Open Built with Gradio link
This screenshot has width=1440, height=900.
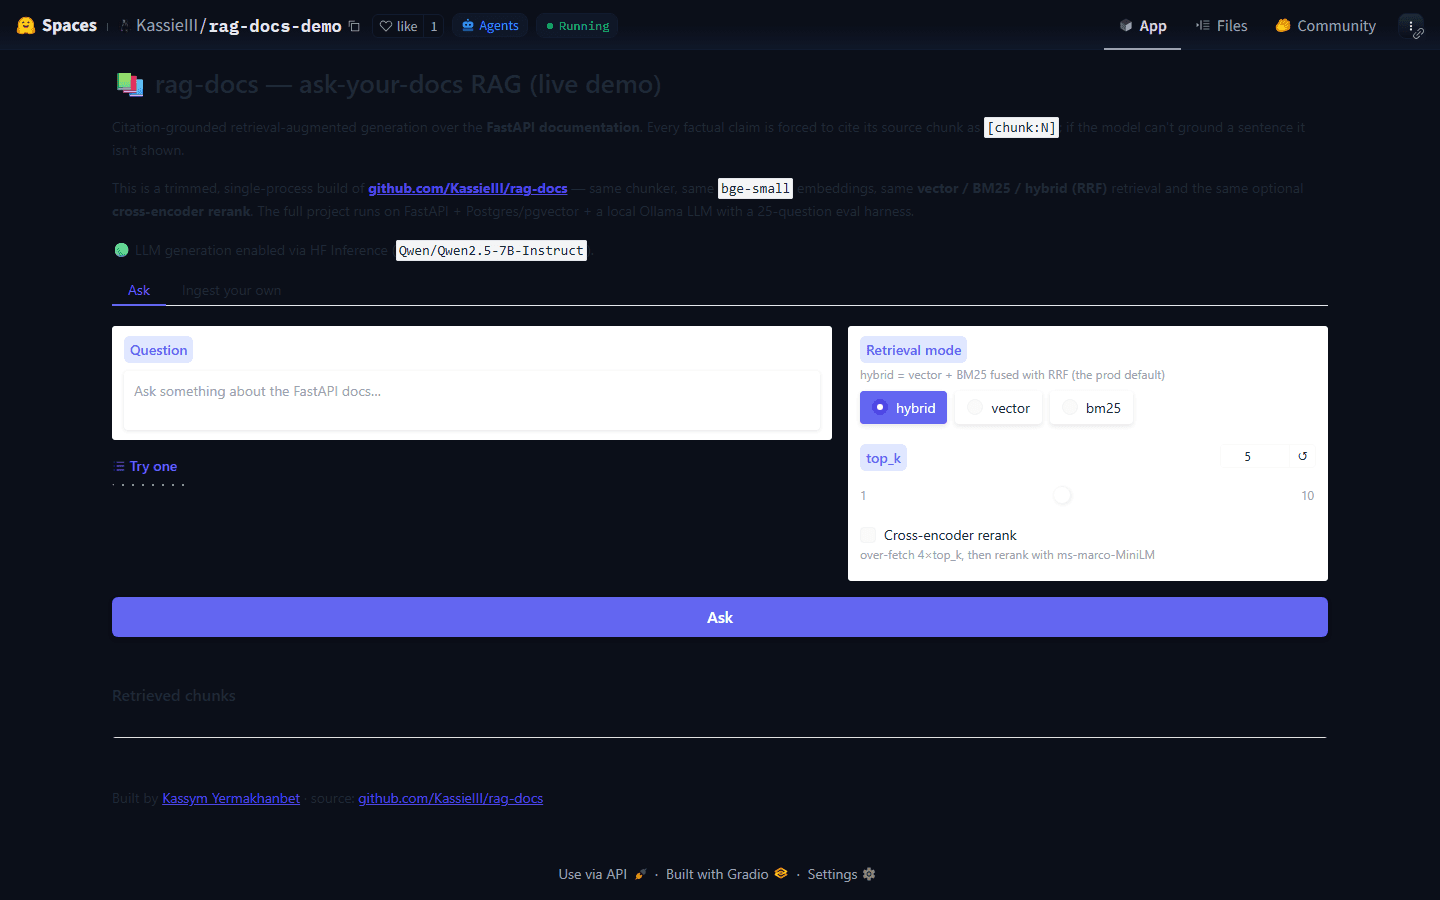[x=727, y=874]
